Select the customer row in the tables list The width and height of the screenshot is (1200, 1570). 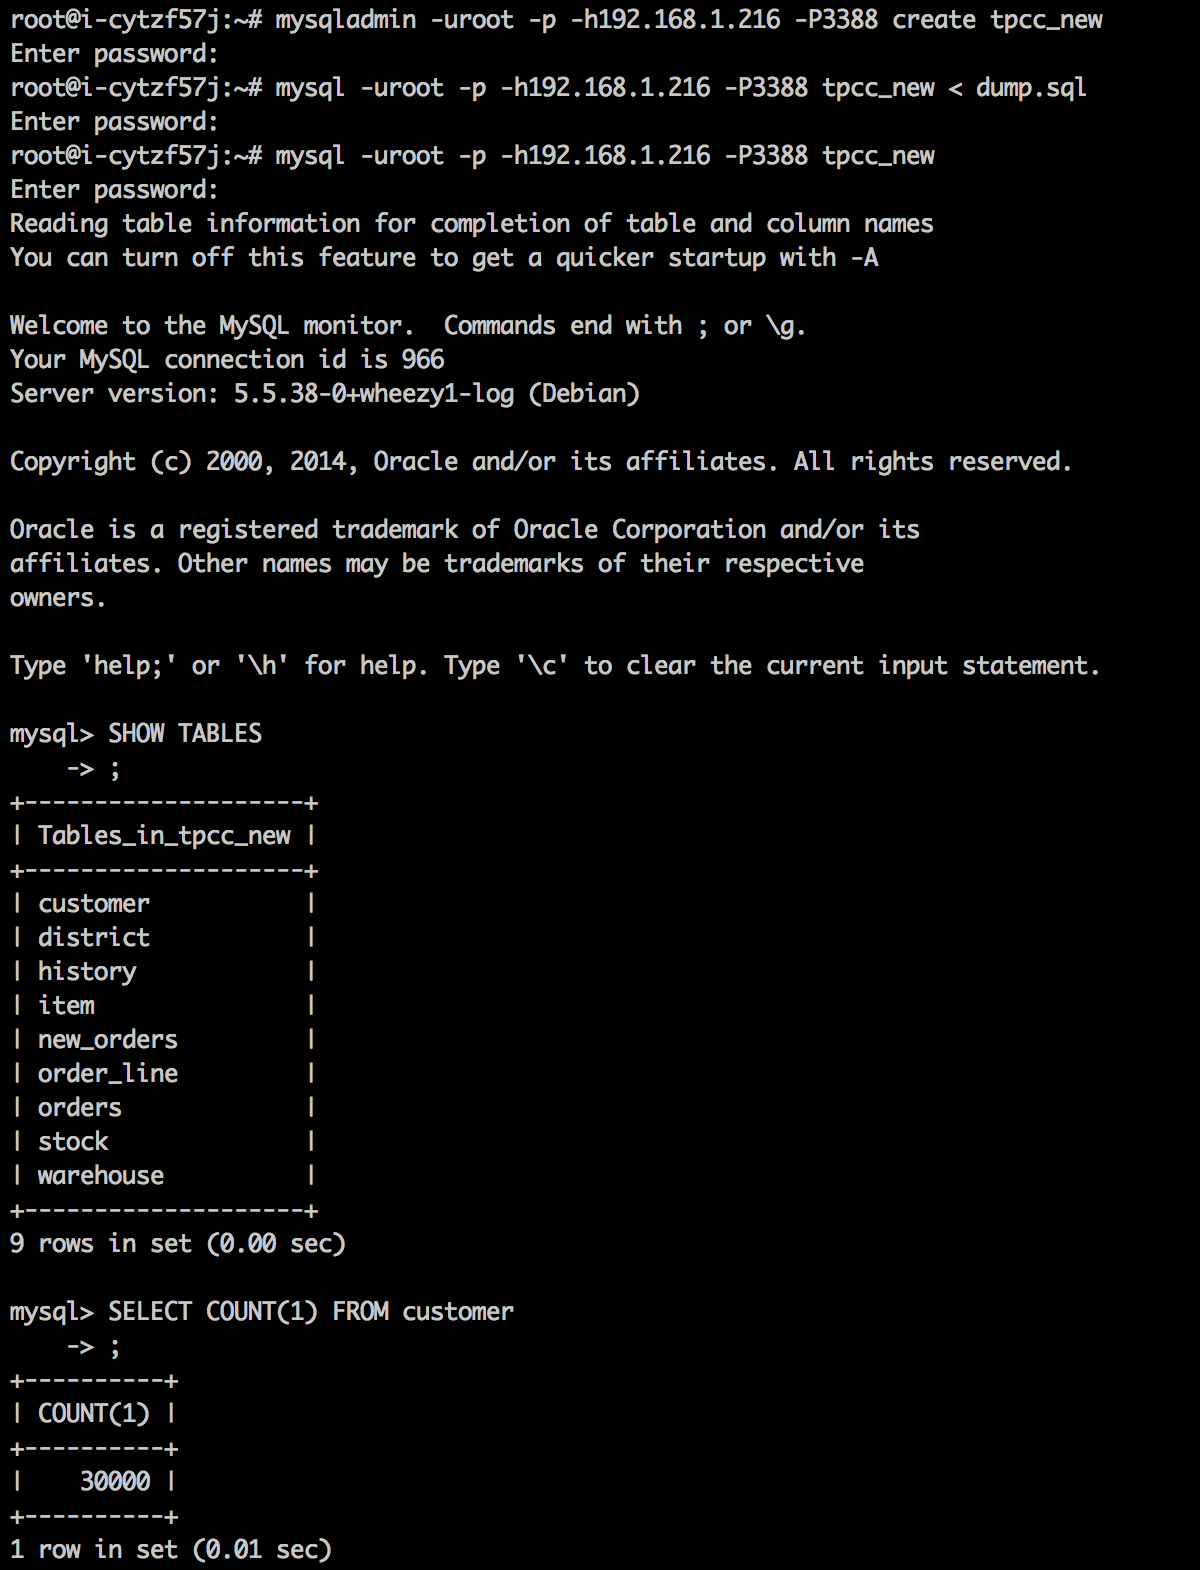pyautogui.click(x=94, y=904)
